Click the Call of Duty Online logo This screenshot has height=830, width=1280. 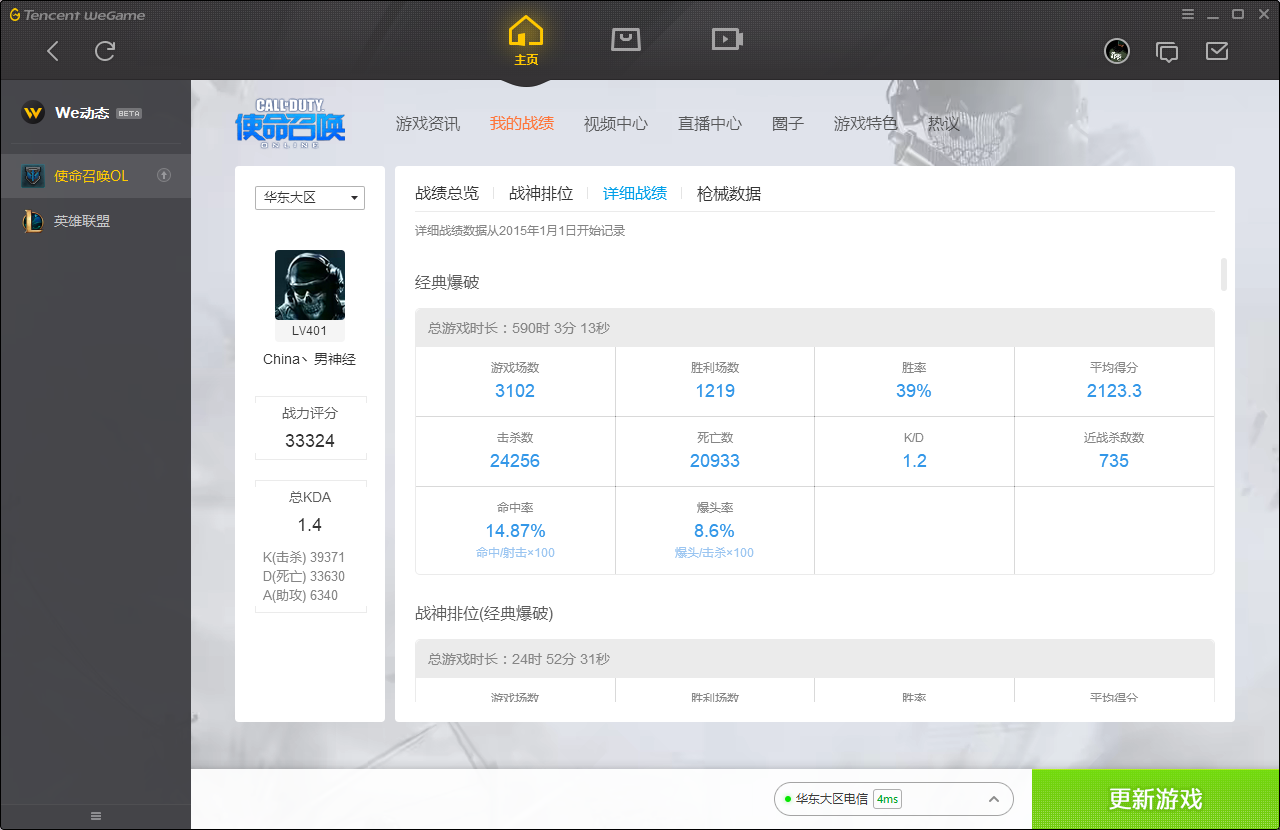[290, 123]
